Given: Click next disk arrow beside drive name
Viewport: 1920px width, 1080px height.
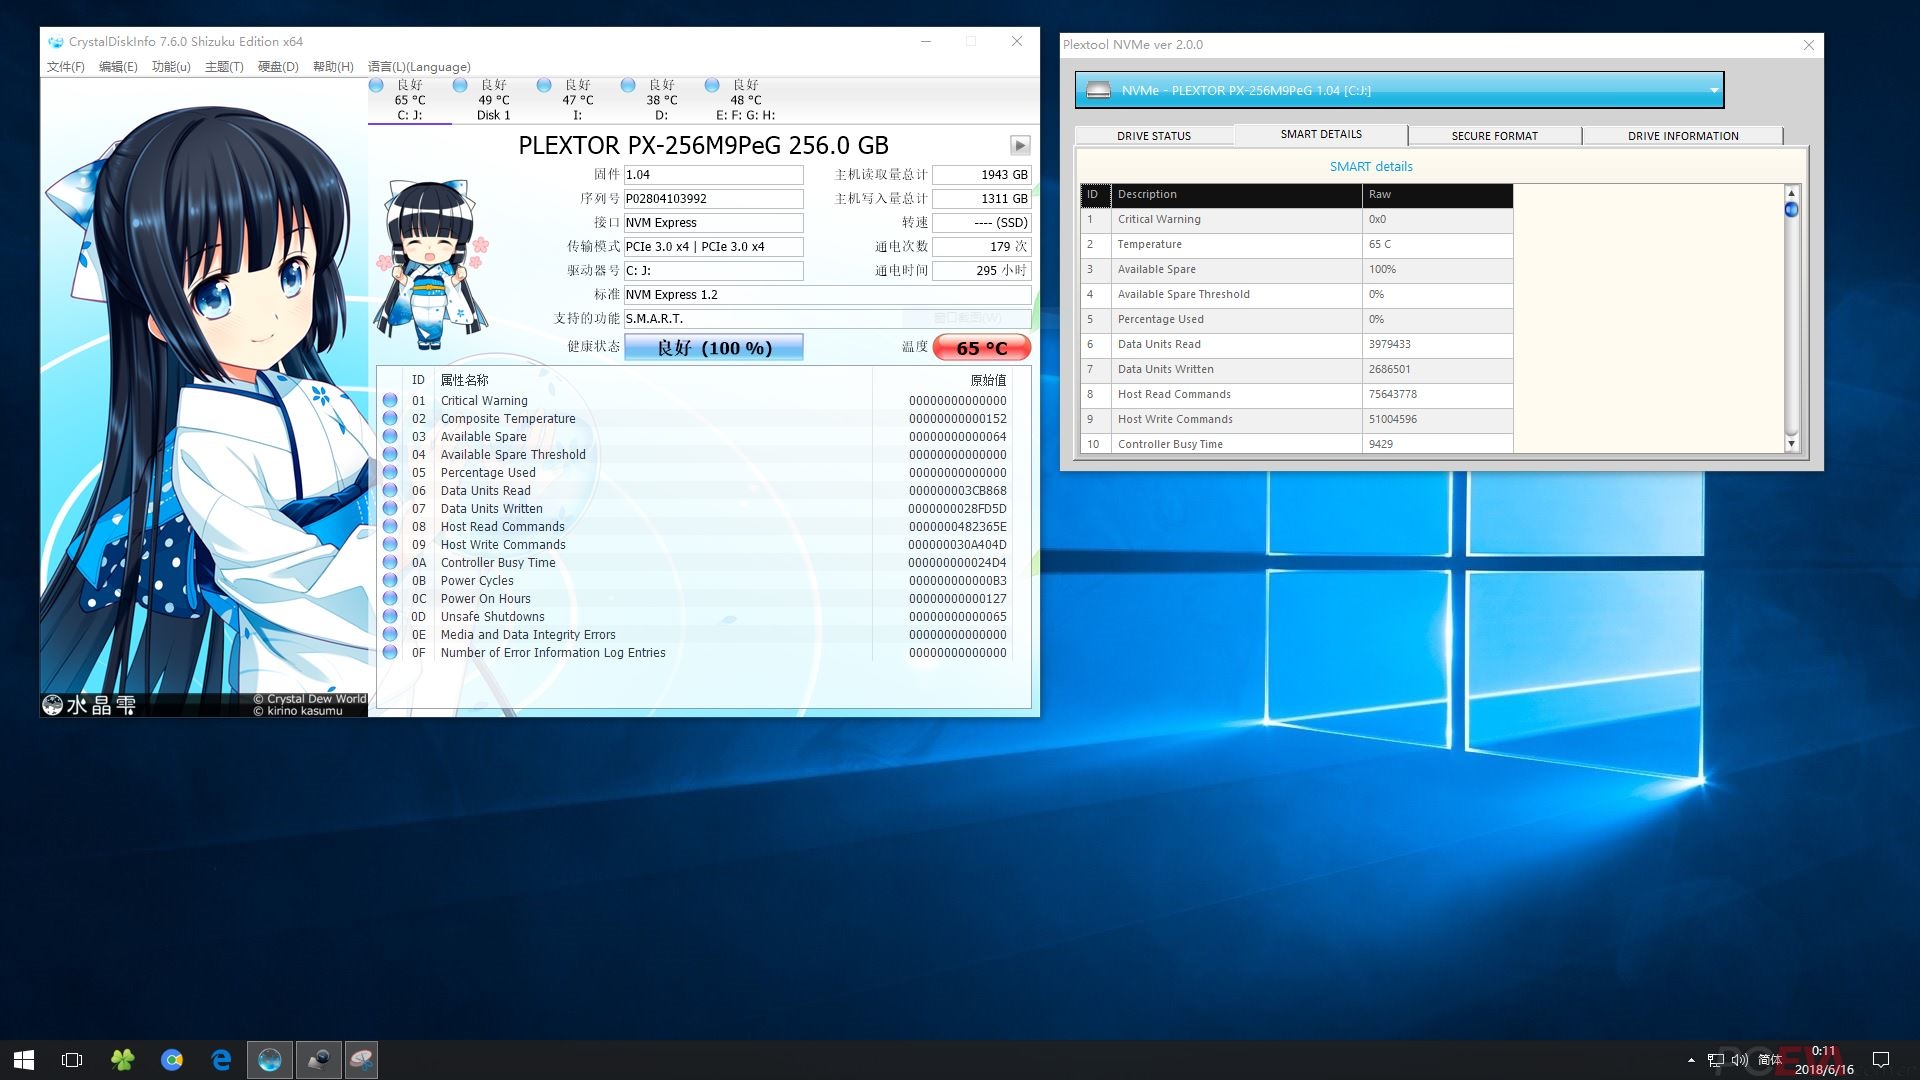Looking at the screenshot, I should [1020, 146].
